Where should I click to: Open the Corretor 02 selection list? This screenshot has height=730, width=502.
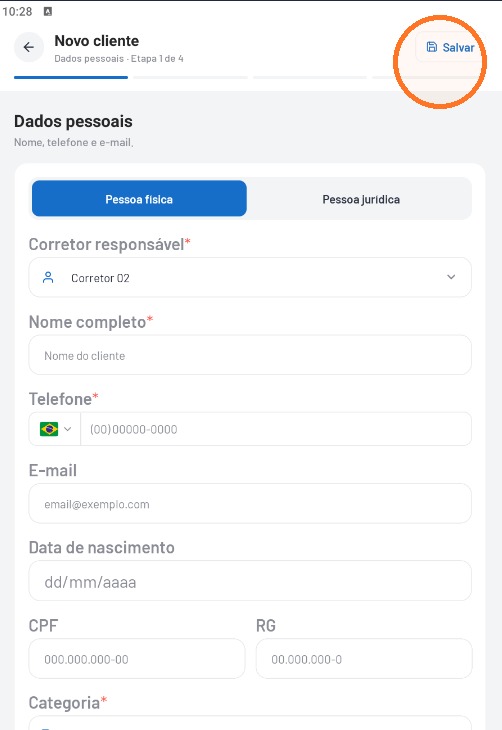(250, 277)
